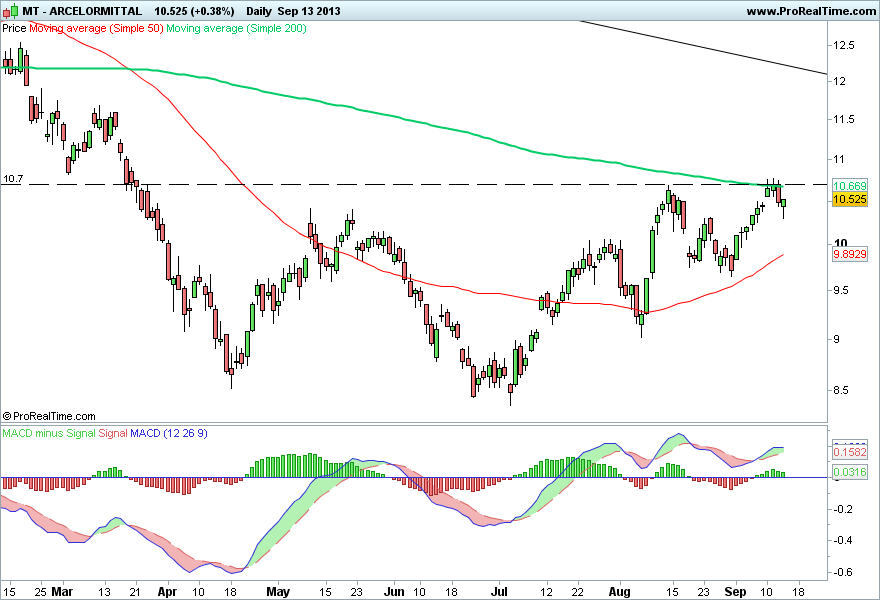Click the Jul month label on time axis
The width and height of the screenshot is (880, 600).
(x=499, y=592)
